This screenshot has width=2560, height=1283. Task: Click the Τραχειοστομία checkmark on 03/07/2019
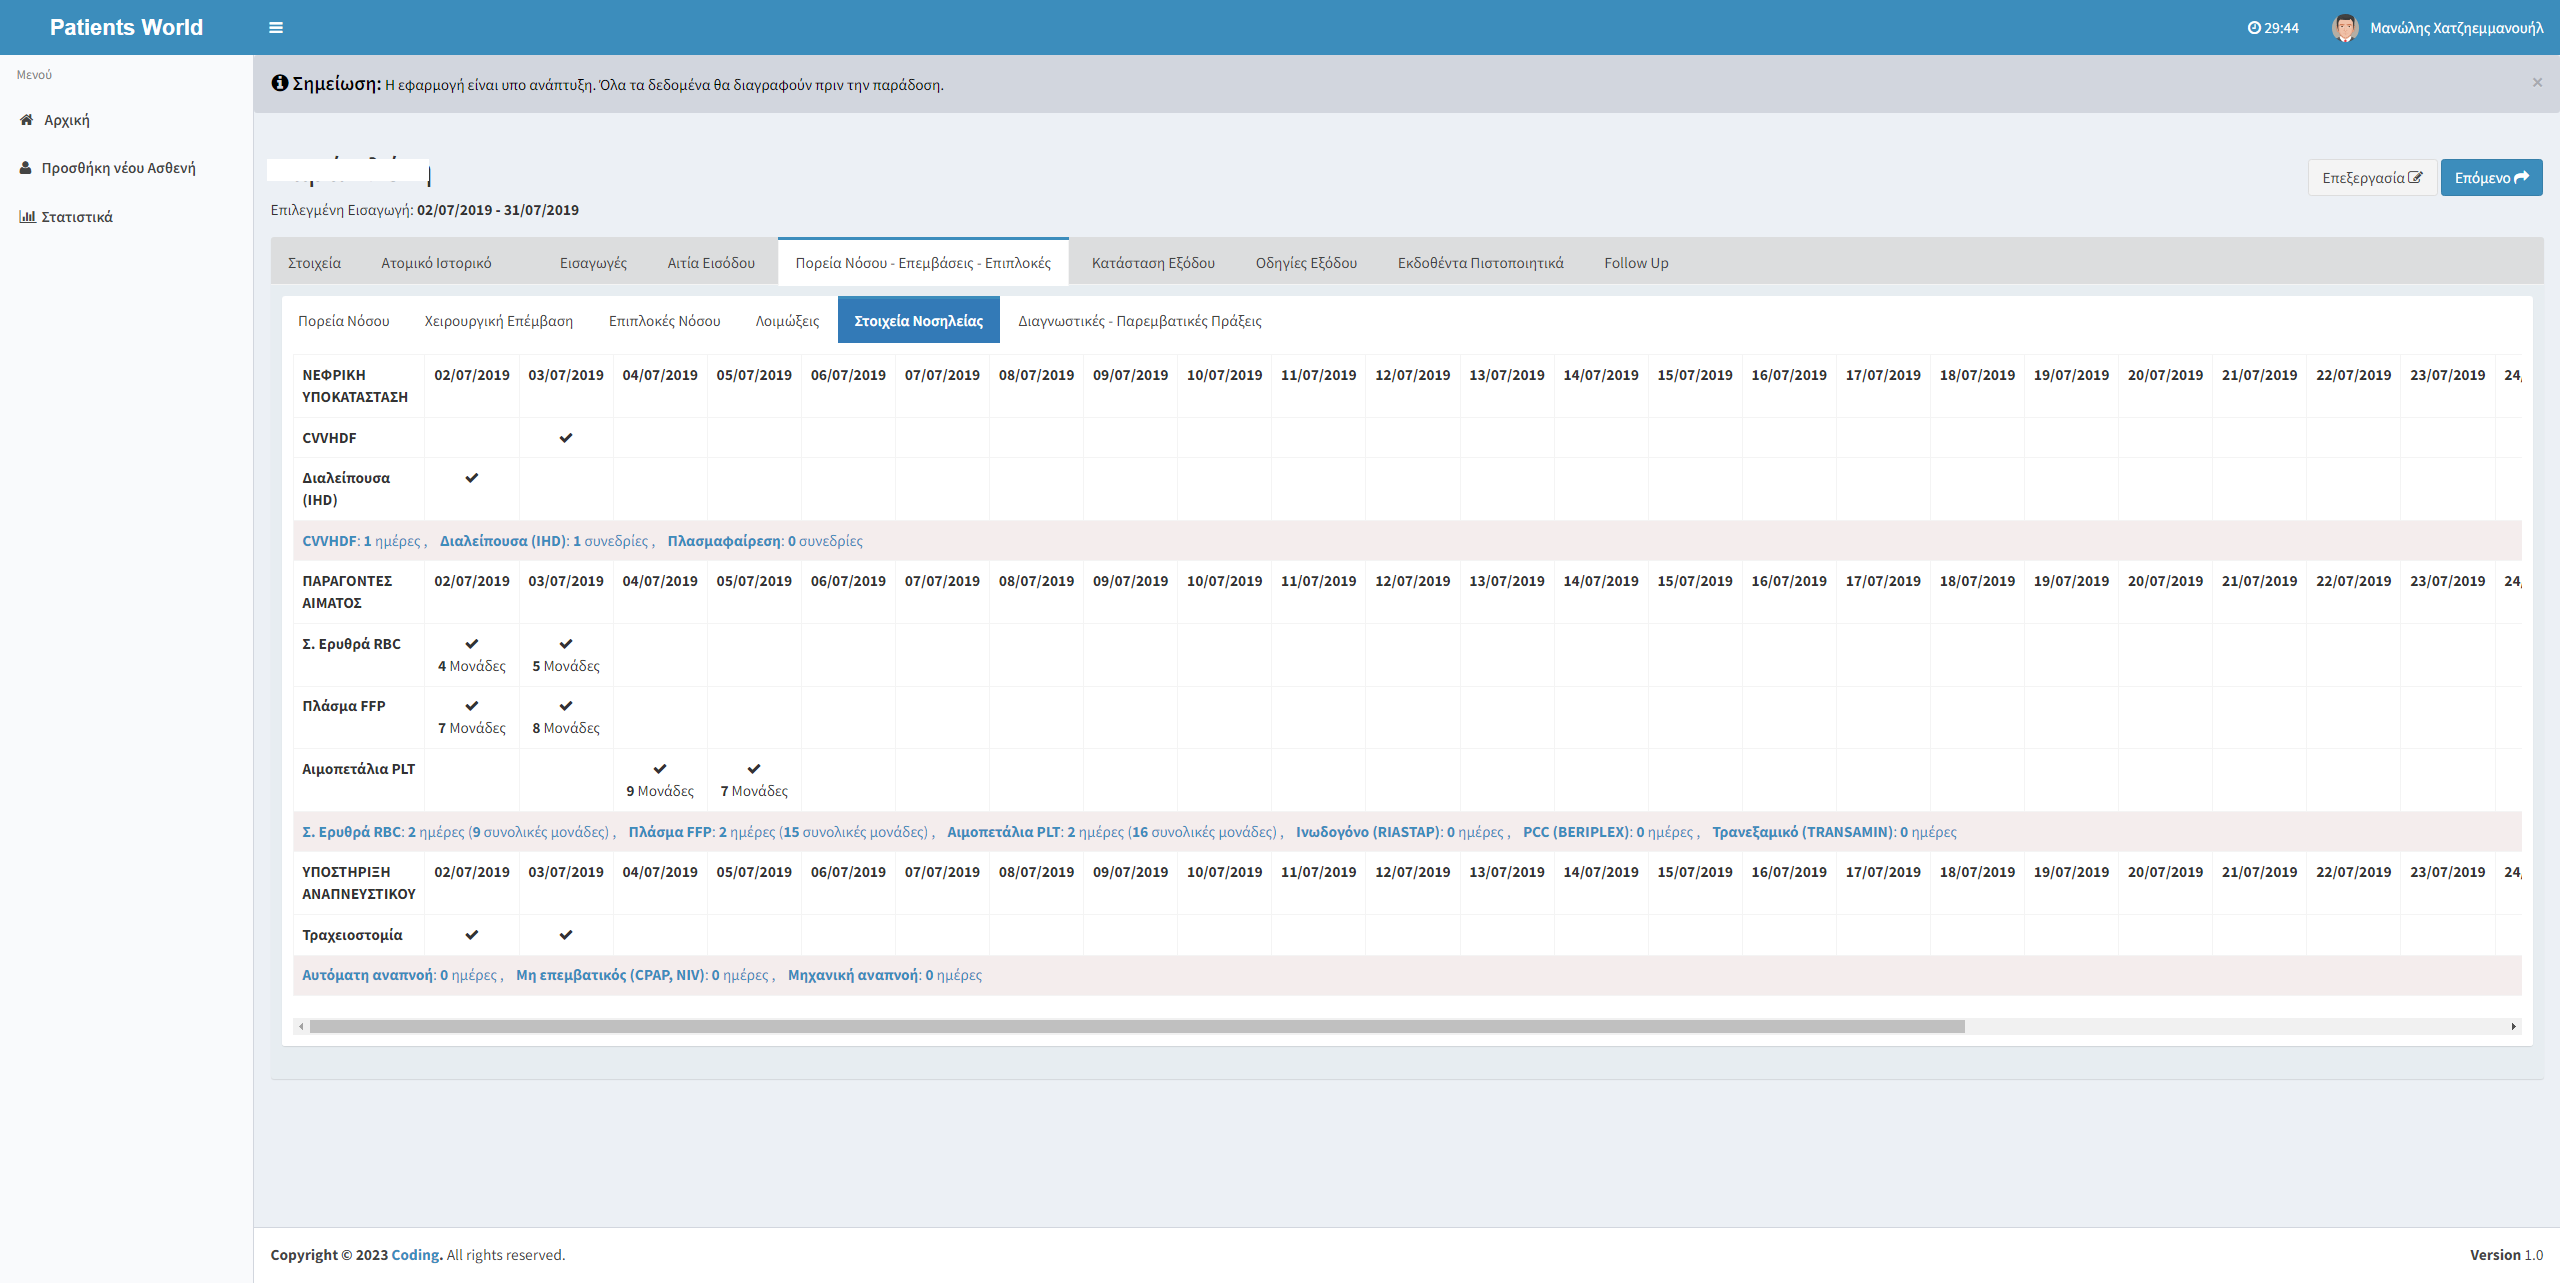(566, 935)
